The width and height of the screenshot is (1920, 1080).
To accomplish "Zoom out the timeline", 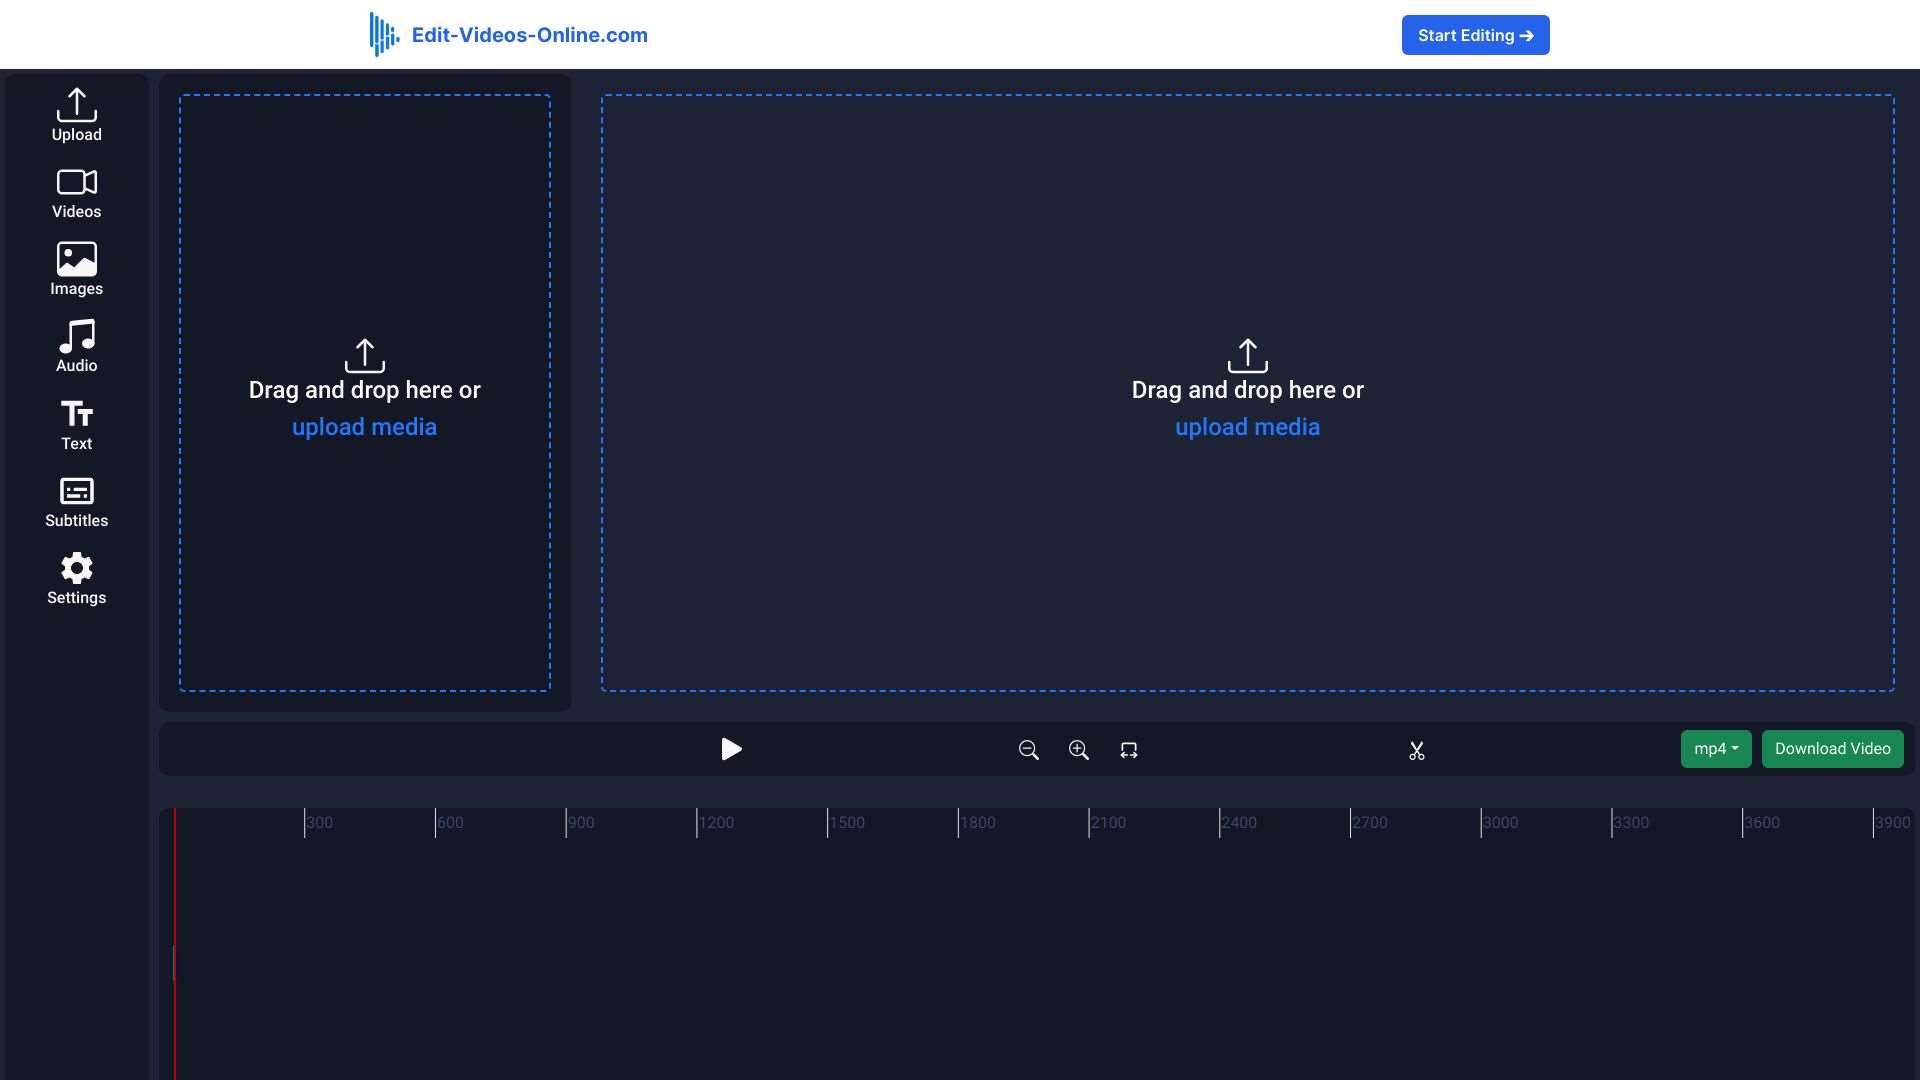I will click(1028, 750).
